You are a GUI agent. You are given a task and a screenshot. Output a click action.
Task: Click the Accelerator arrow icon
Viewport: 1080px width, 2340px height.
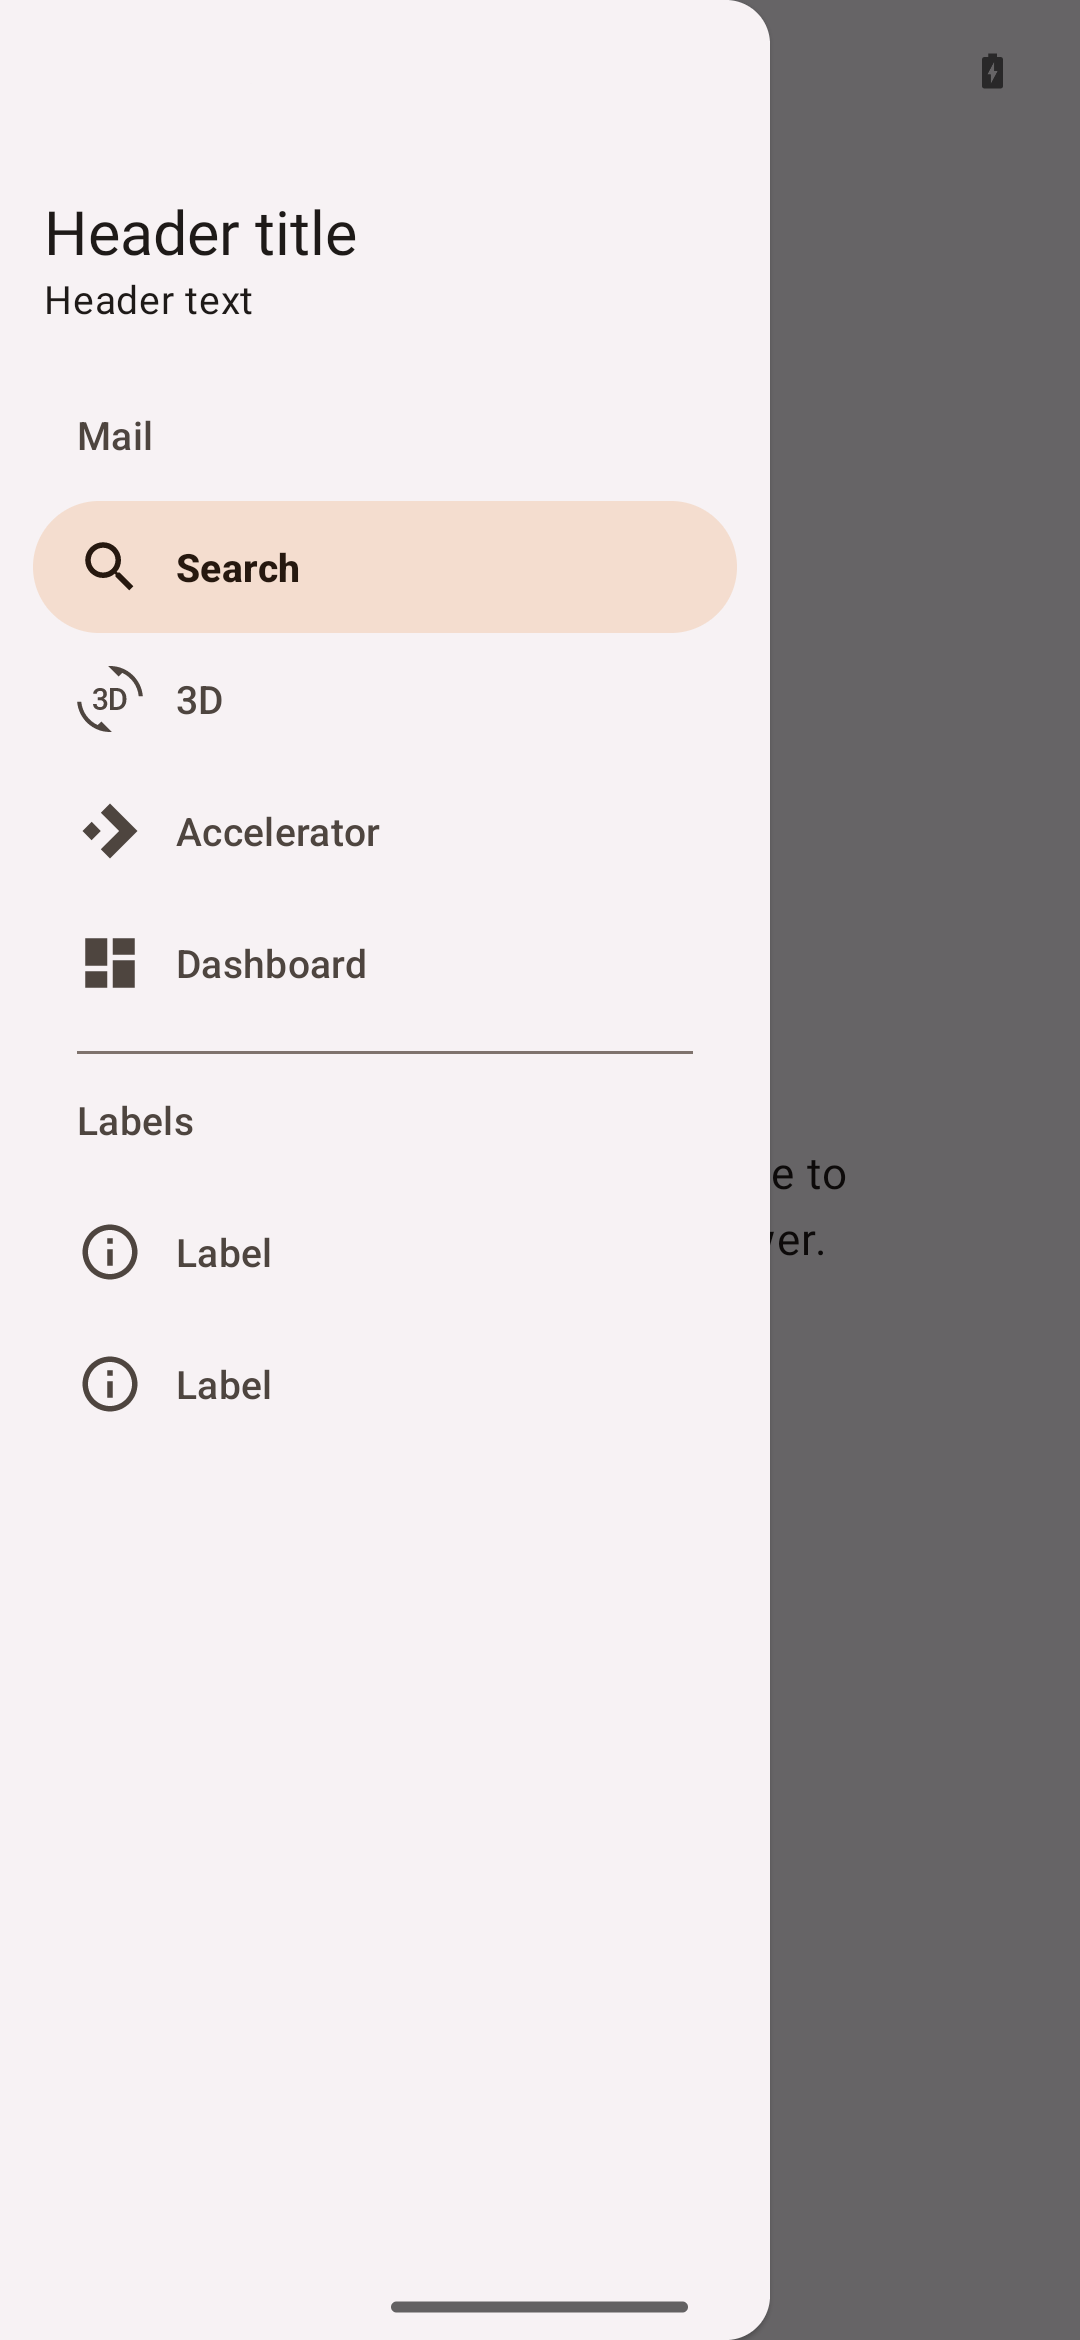109,831
